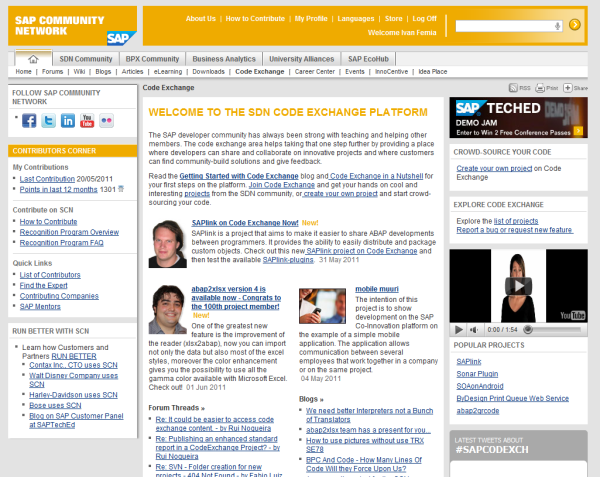
Task: Open Recognition Program Overview link
Action: click(x=69, y=232)
